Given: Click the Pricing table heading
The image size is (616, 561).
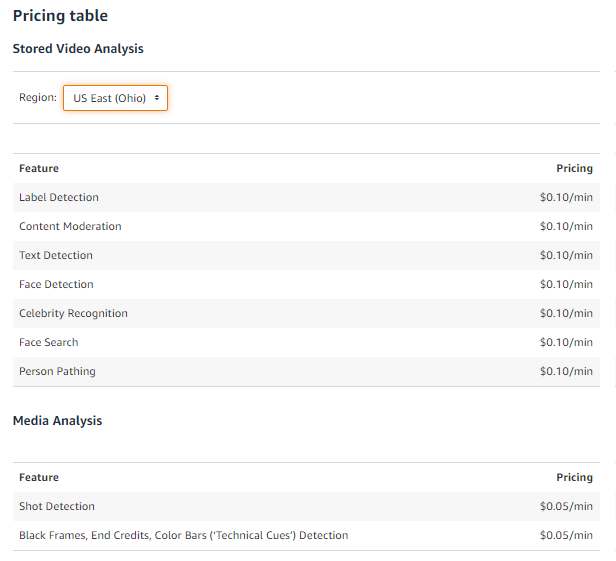Looking at the screenshot, I should (x=60, y=16).
